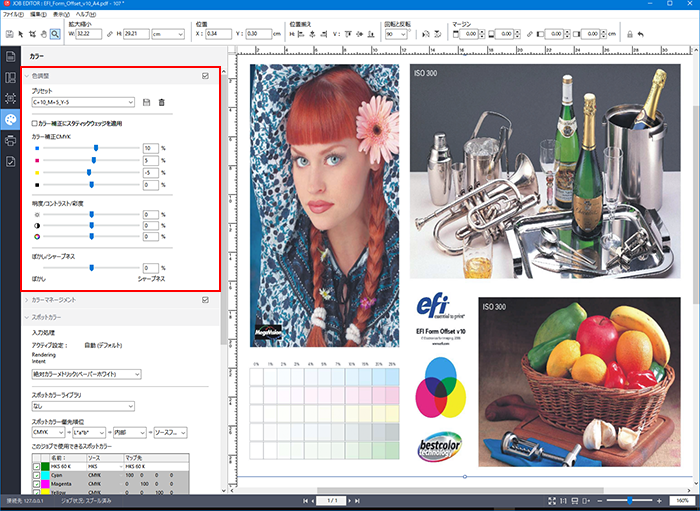Screen dimensions: 700x511
Task: Open the スポットカラーライブラリ dropdown
Action: [x=83, y=406]
